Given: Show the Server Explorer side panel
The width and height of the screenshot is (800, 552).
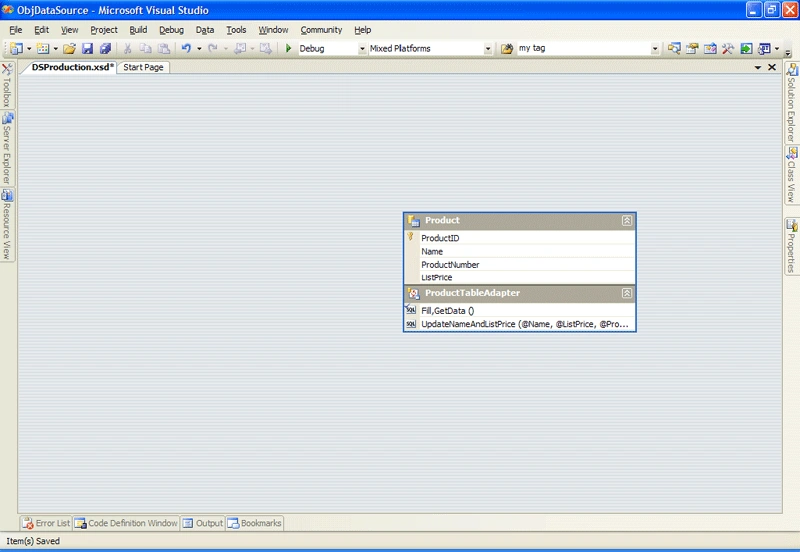Looking at the screenshot, I should pyautogui.click(x=7, y=148).
